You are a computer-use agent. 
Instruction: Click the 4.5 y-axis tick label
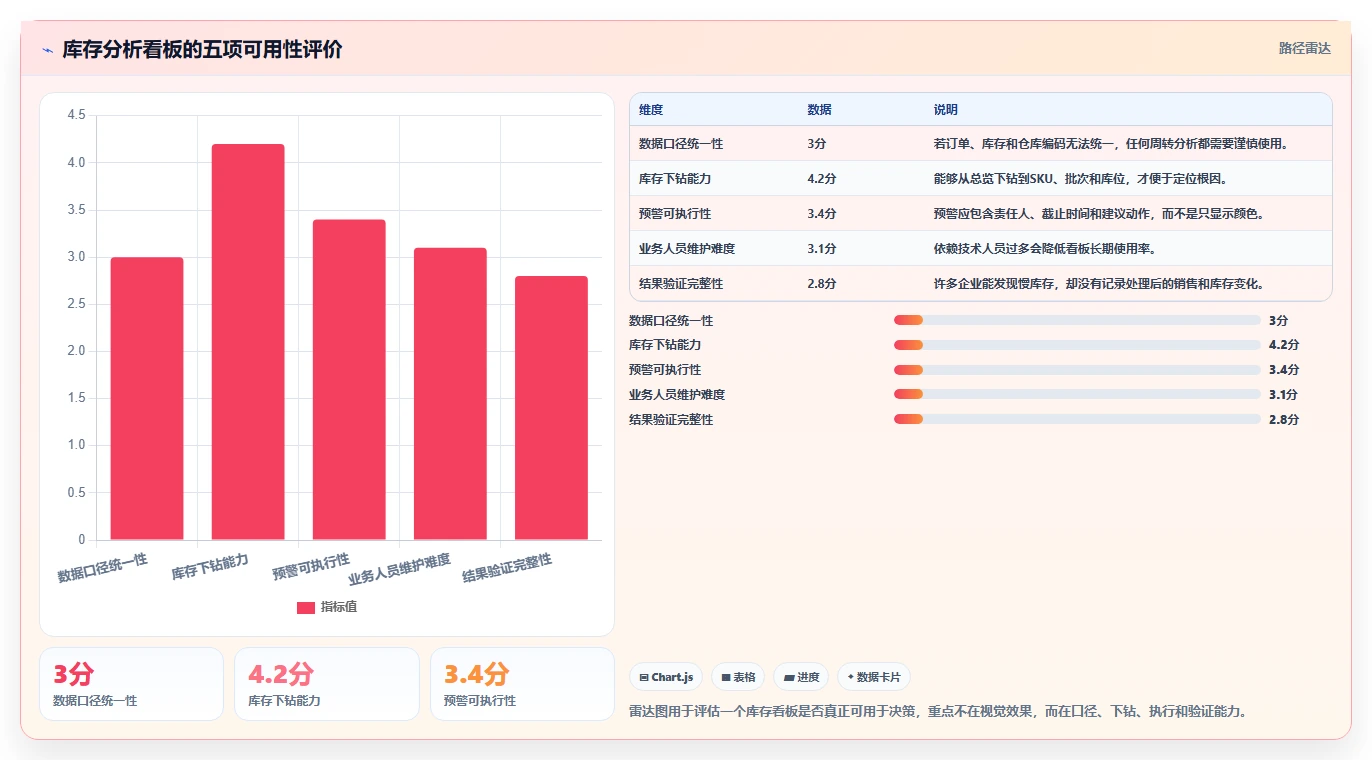click(76, 115)
